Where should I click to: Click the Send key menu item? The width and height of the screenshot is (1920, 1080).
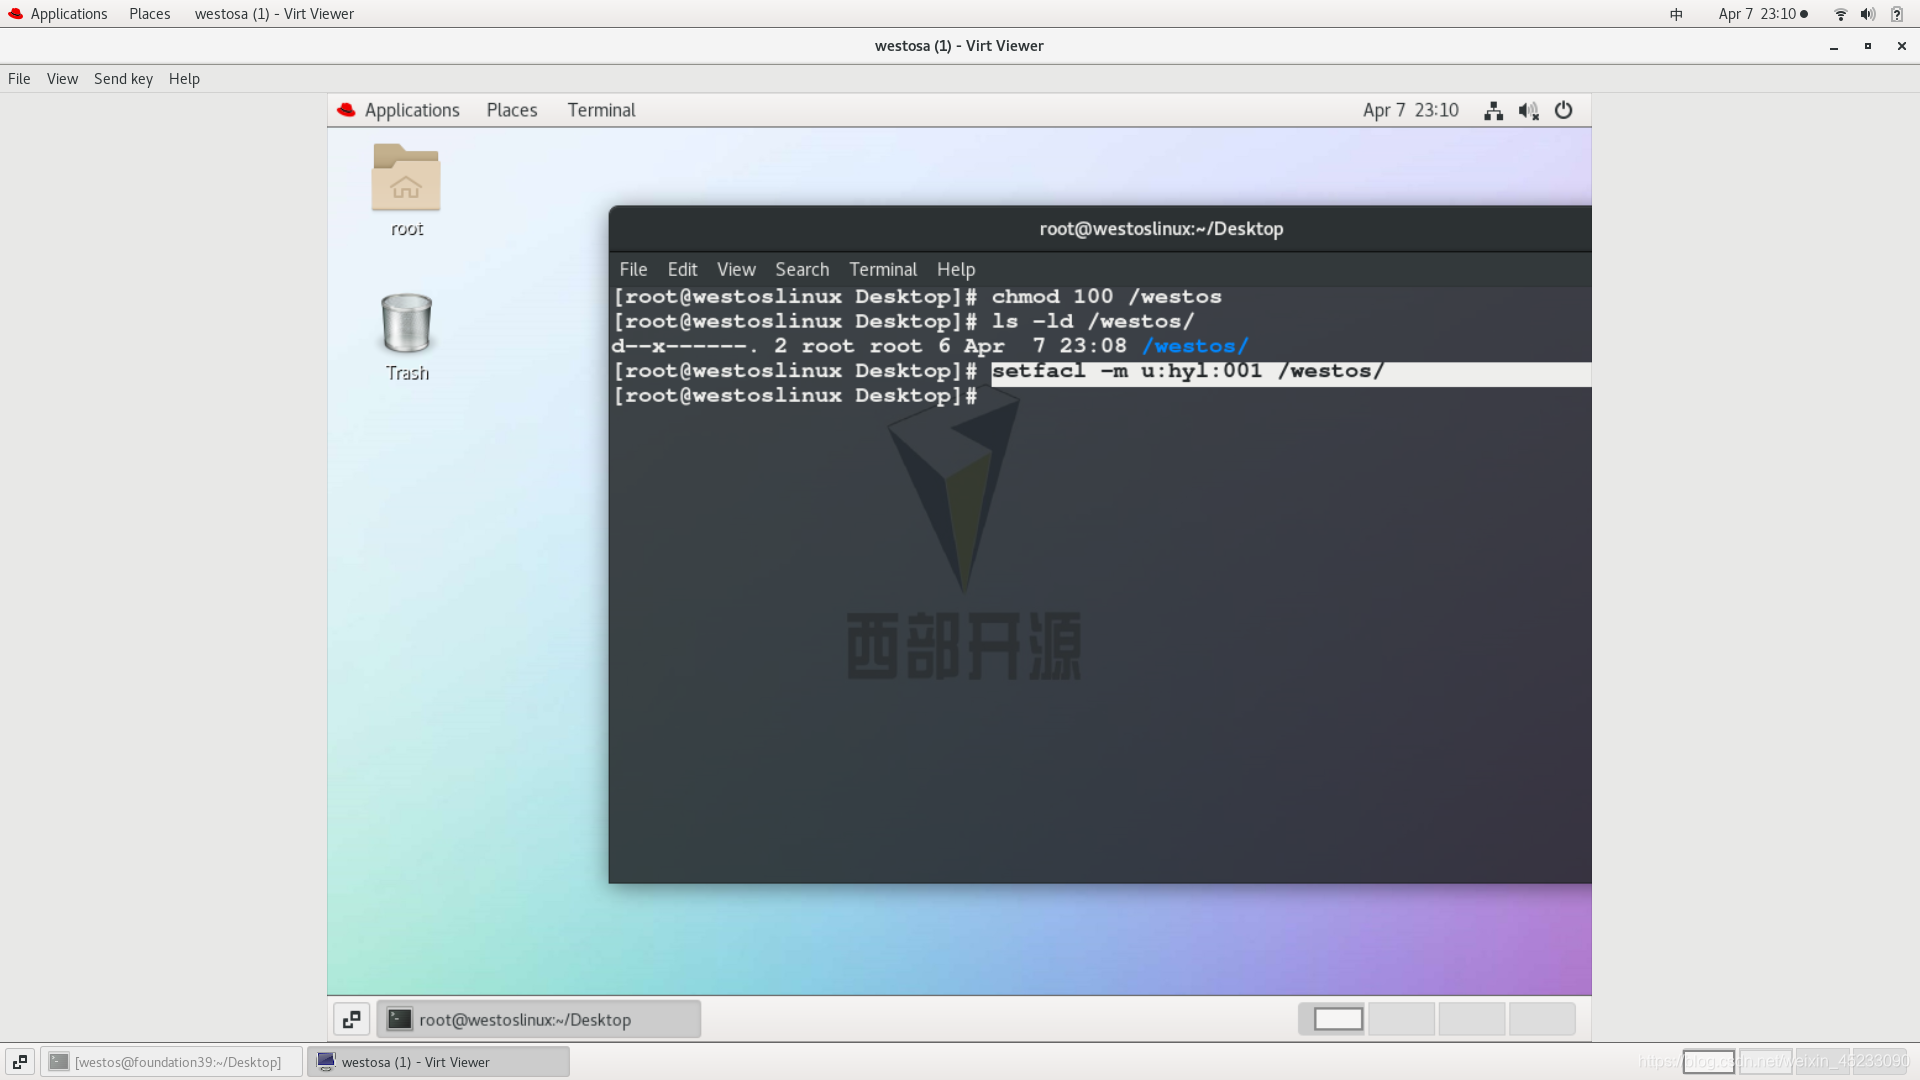coord(123,78)
